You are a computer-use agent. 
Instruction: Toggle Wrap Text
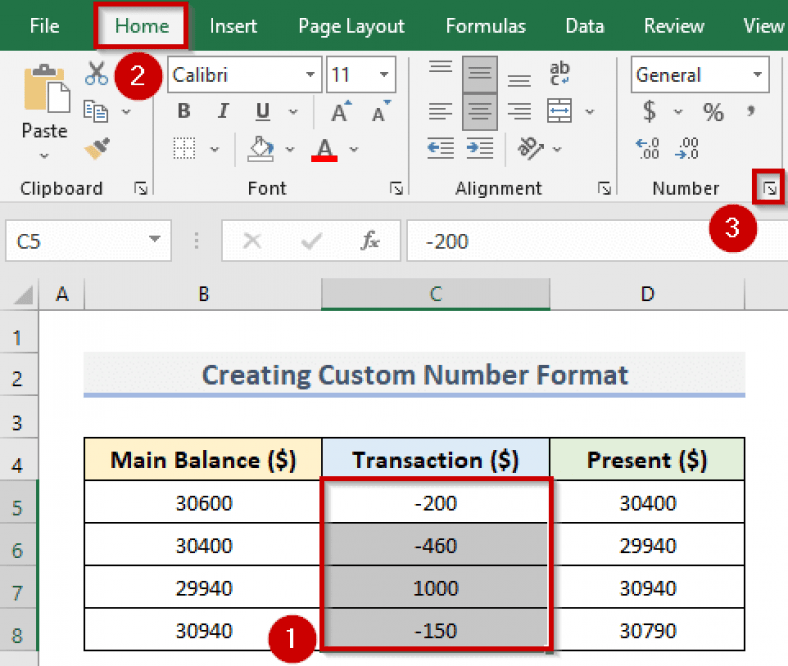[x=559, y=74]
